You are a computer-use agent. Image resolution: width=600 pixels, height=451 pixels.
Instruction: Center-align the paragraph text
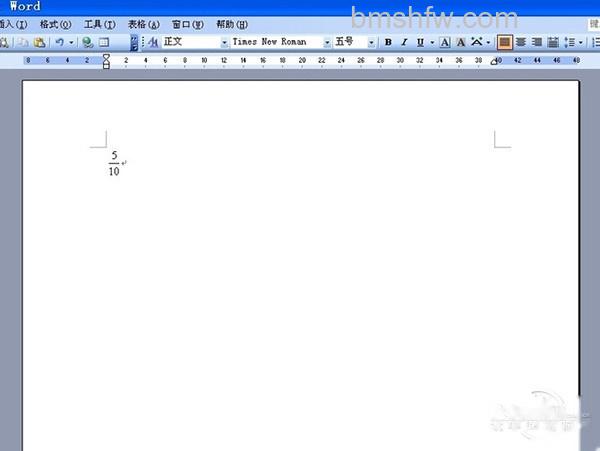coord(521,42)
